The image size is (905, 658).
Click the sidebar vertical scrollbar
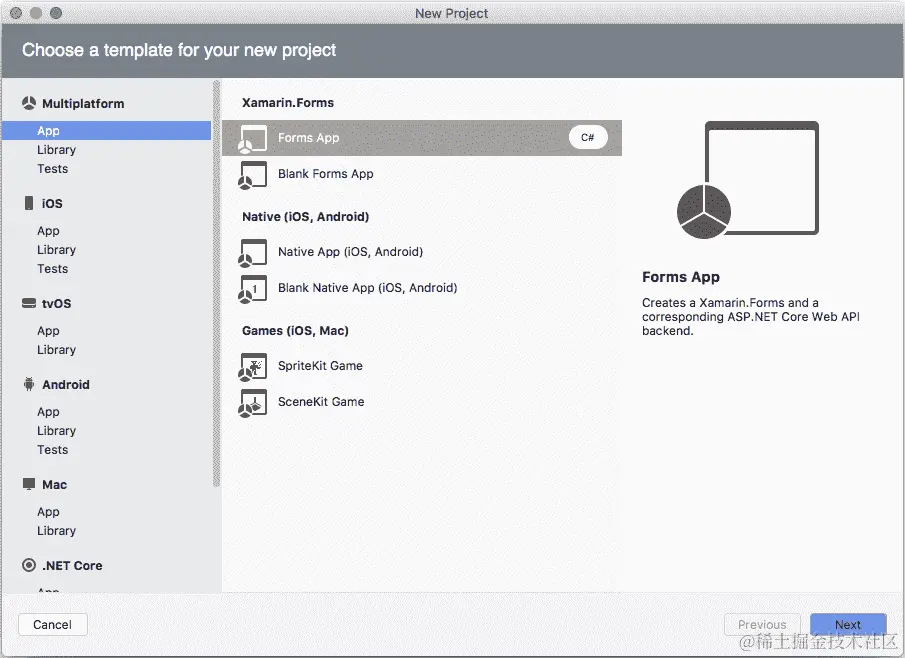[x=216, y=284]
